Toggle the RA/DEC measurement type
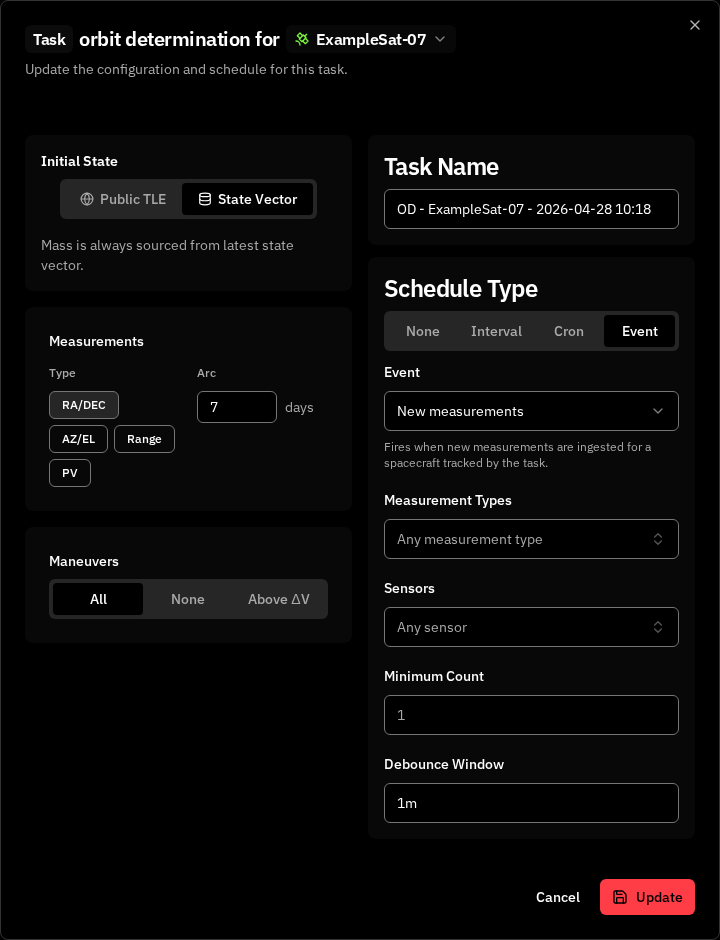 pos(84,405)
